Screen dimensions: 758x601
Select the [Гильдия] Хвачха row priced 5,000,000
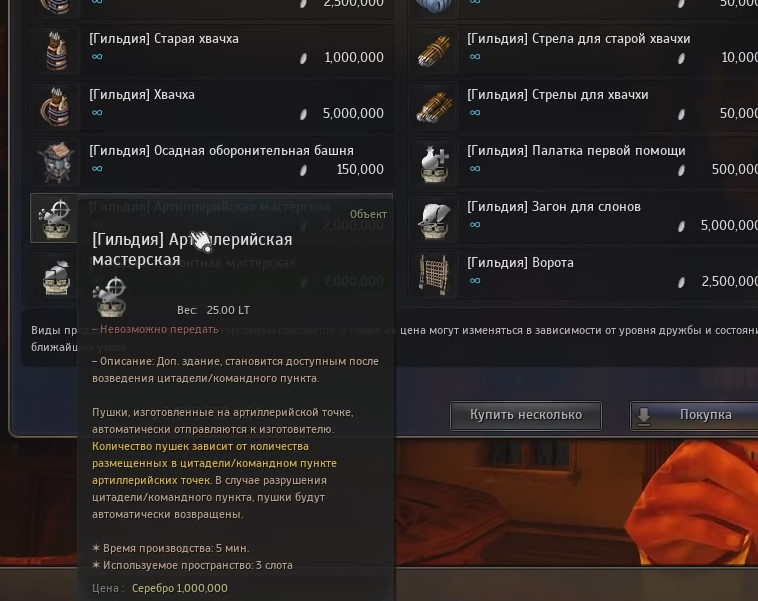coord(212,106)
